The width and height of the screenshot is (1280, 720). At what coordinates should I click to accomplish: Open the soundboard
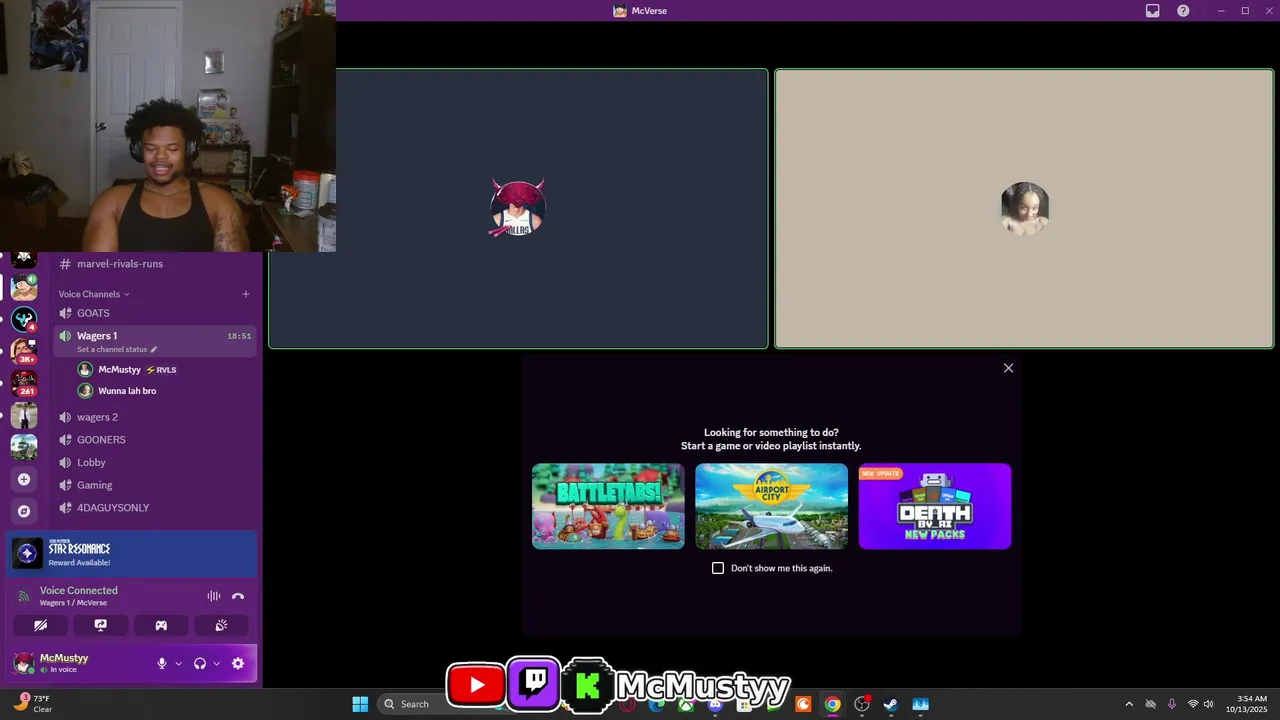tap(221, 625)
